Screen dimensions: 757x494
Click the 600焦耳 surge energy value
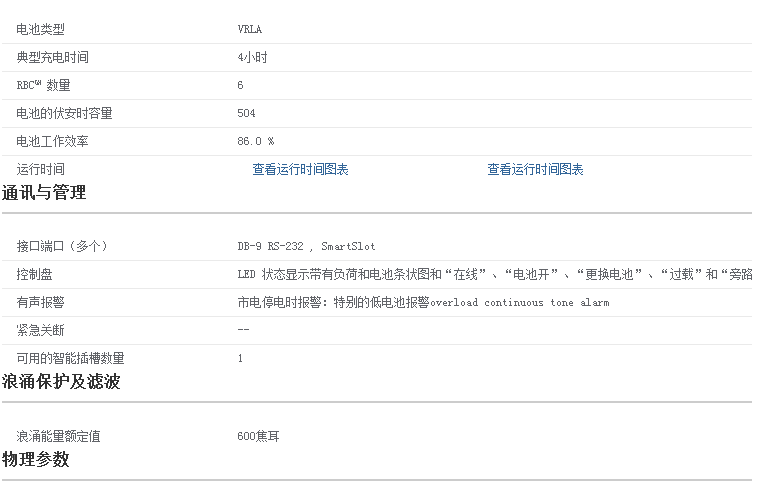[x=258, y=437]
